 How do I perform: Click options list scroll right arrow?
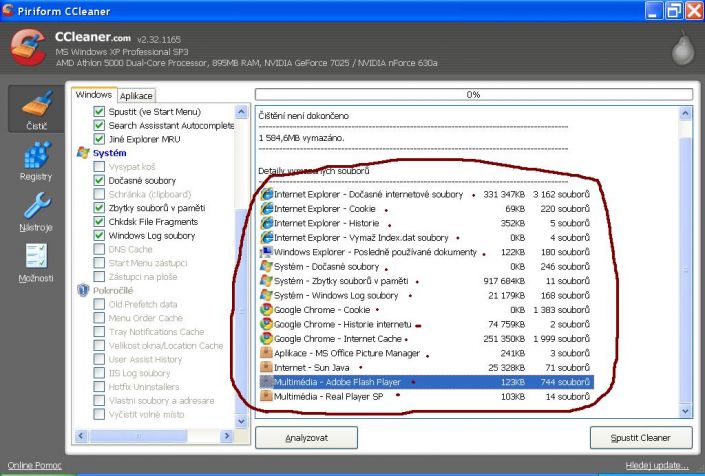pyautogui.click(x=227, y=436)
